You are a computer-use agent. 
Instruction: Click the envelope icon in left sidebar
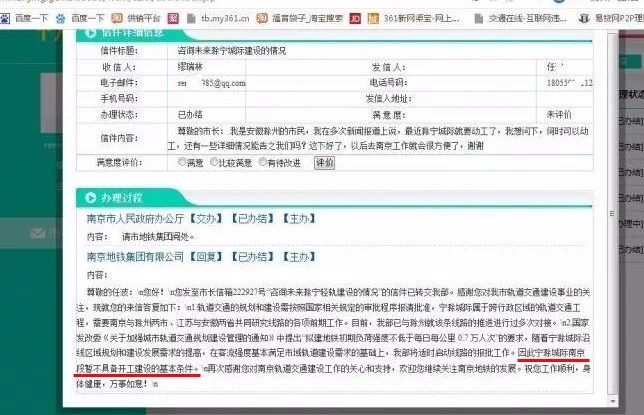pos(38,233)
